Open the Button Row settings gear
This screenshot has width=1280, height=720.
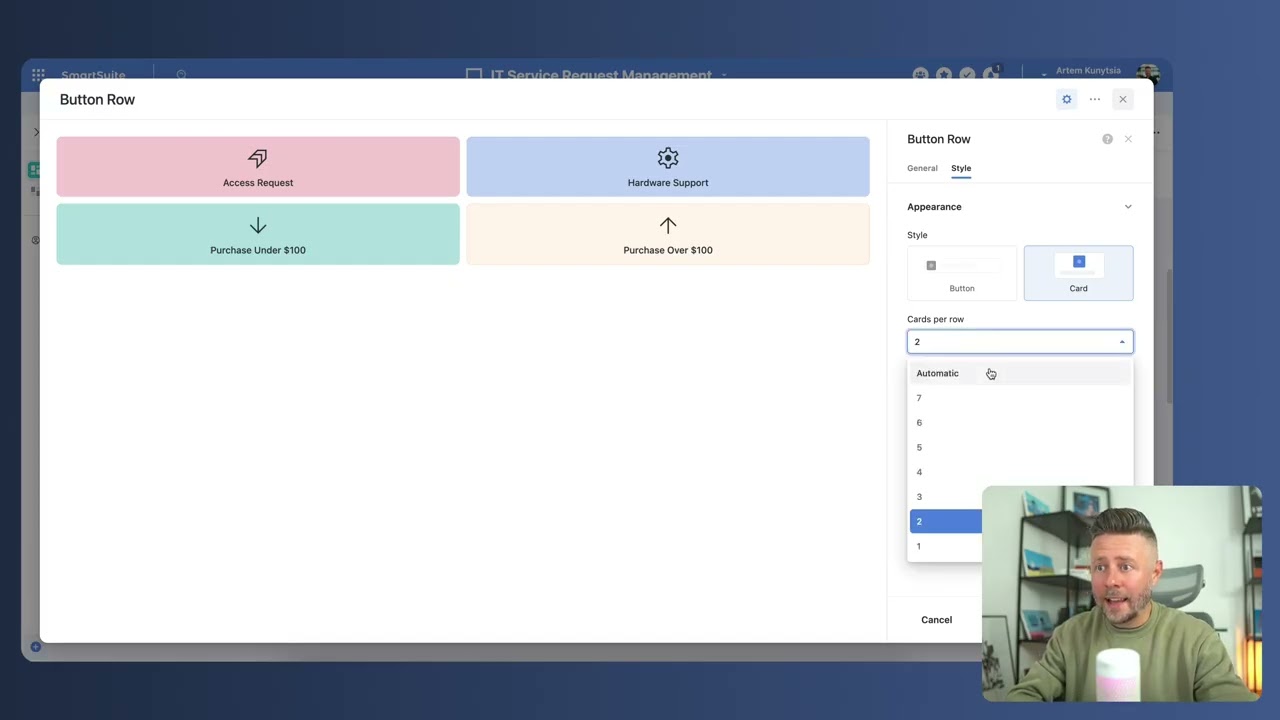click(1067, 99)
